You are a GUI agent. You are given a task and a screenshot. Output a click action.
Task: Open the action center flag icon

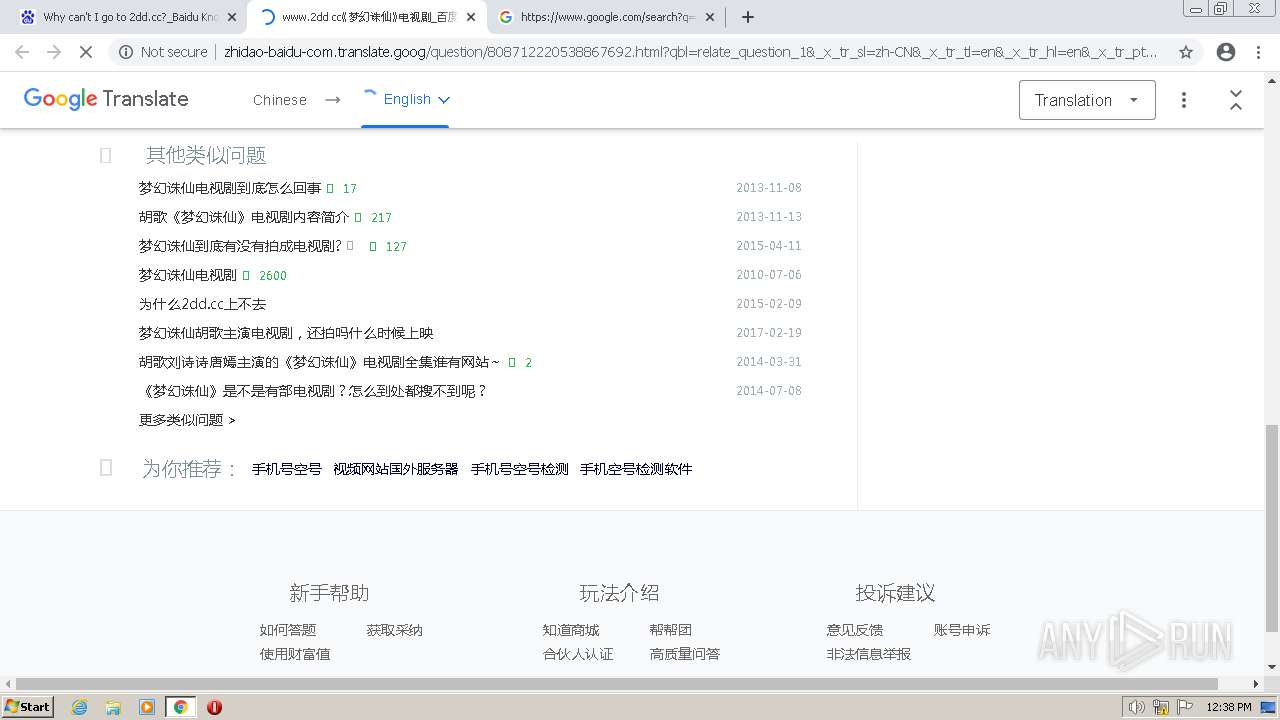click(x=1185, y=707)
